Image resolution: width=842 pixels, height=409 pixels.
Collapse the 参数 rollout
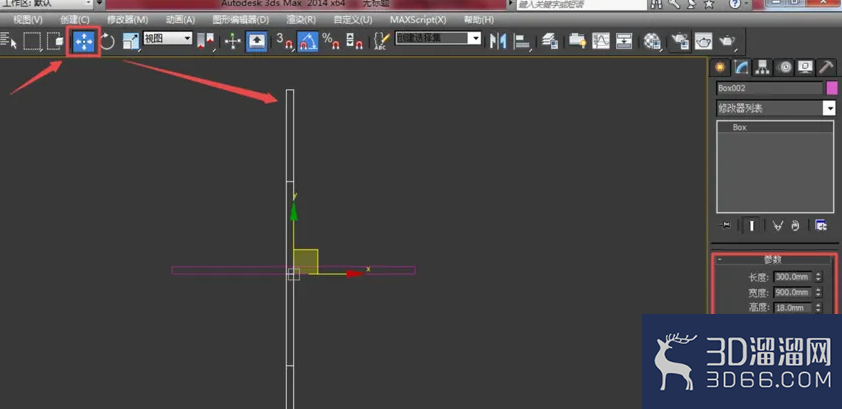775,260
